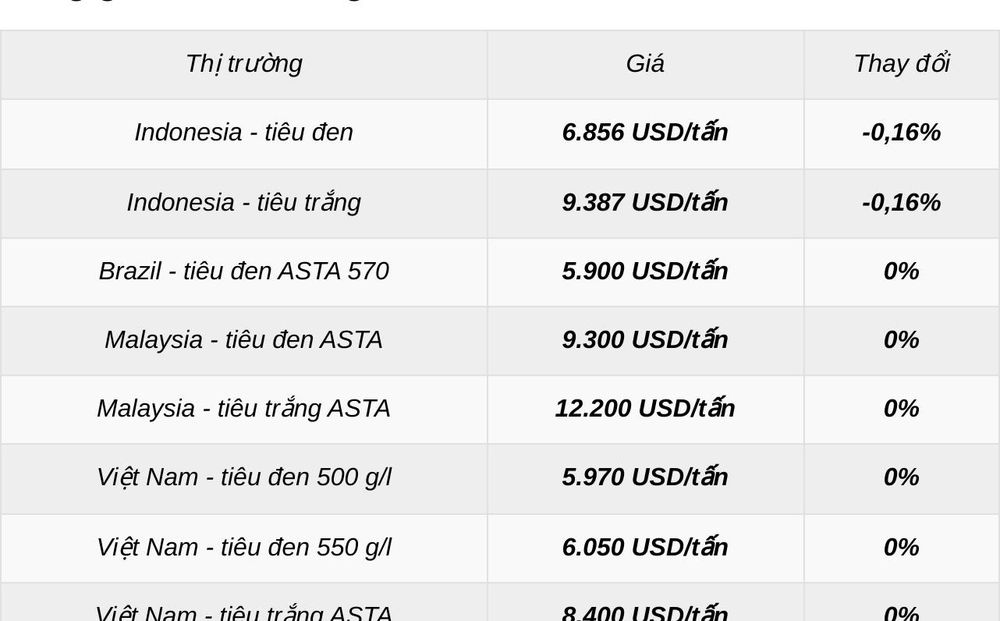Click the 'Brazil - tiêu đen ASTA 570' cell
1000x621 pixels.
tap(244, 272)
